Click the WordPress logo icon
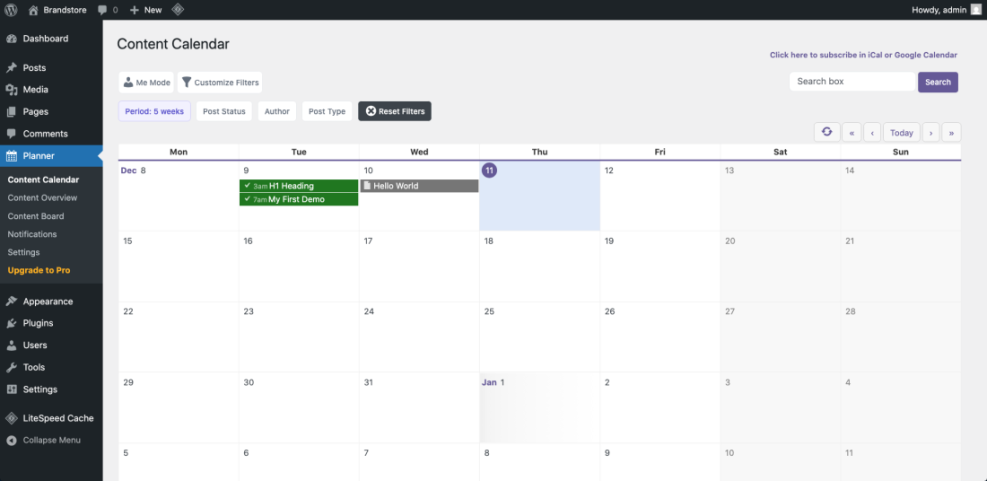 (11, 9)
